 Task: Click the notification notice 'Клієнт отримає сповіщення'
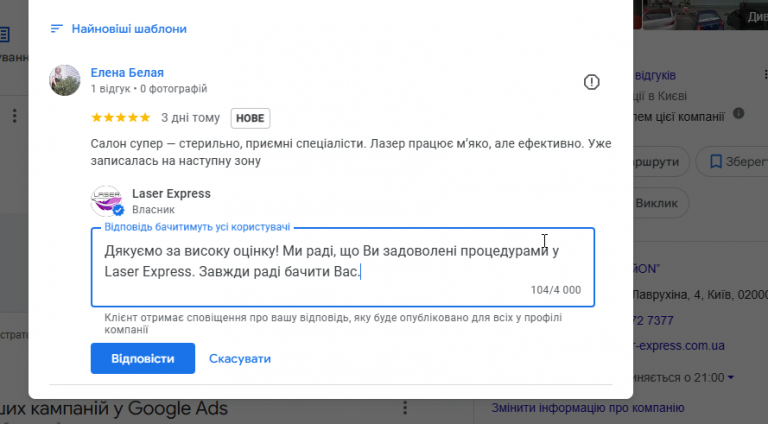coord(333,323)
